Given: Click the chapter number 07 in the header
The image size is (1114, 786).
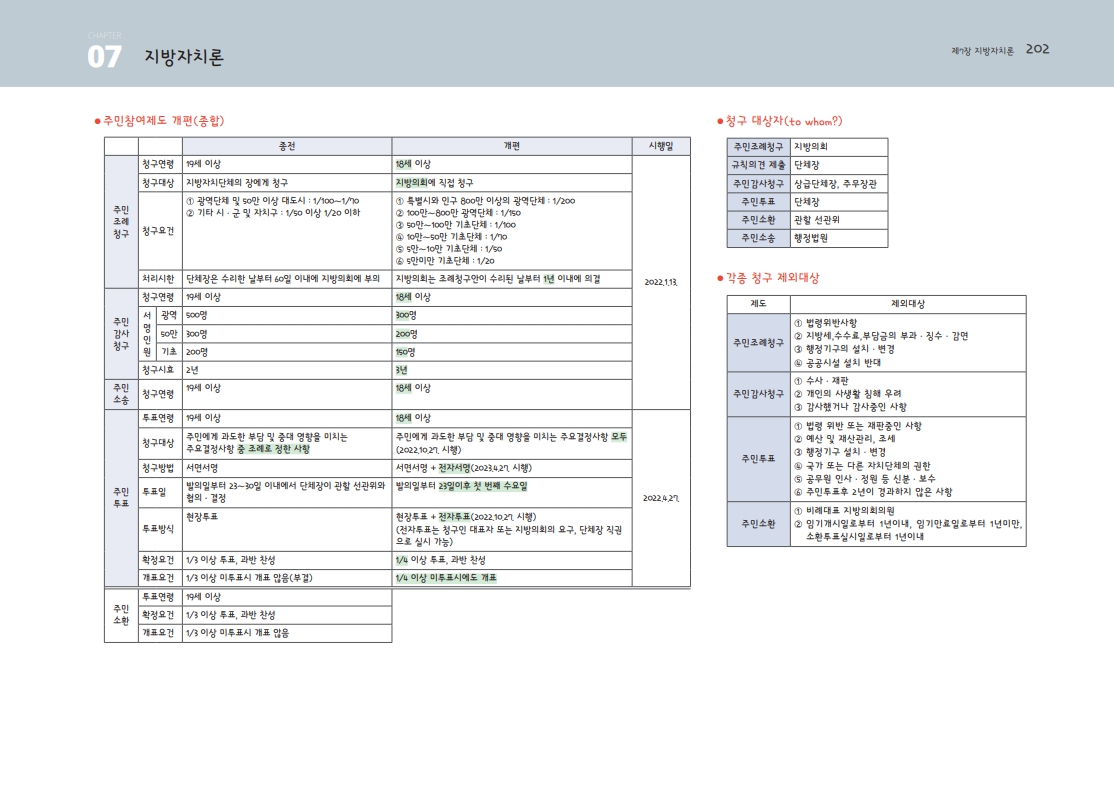Looking at the screenshot, I should tap(104, 57).
